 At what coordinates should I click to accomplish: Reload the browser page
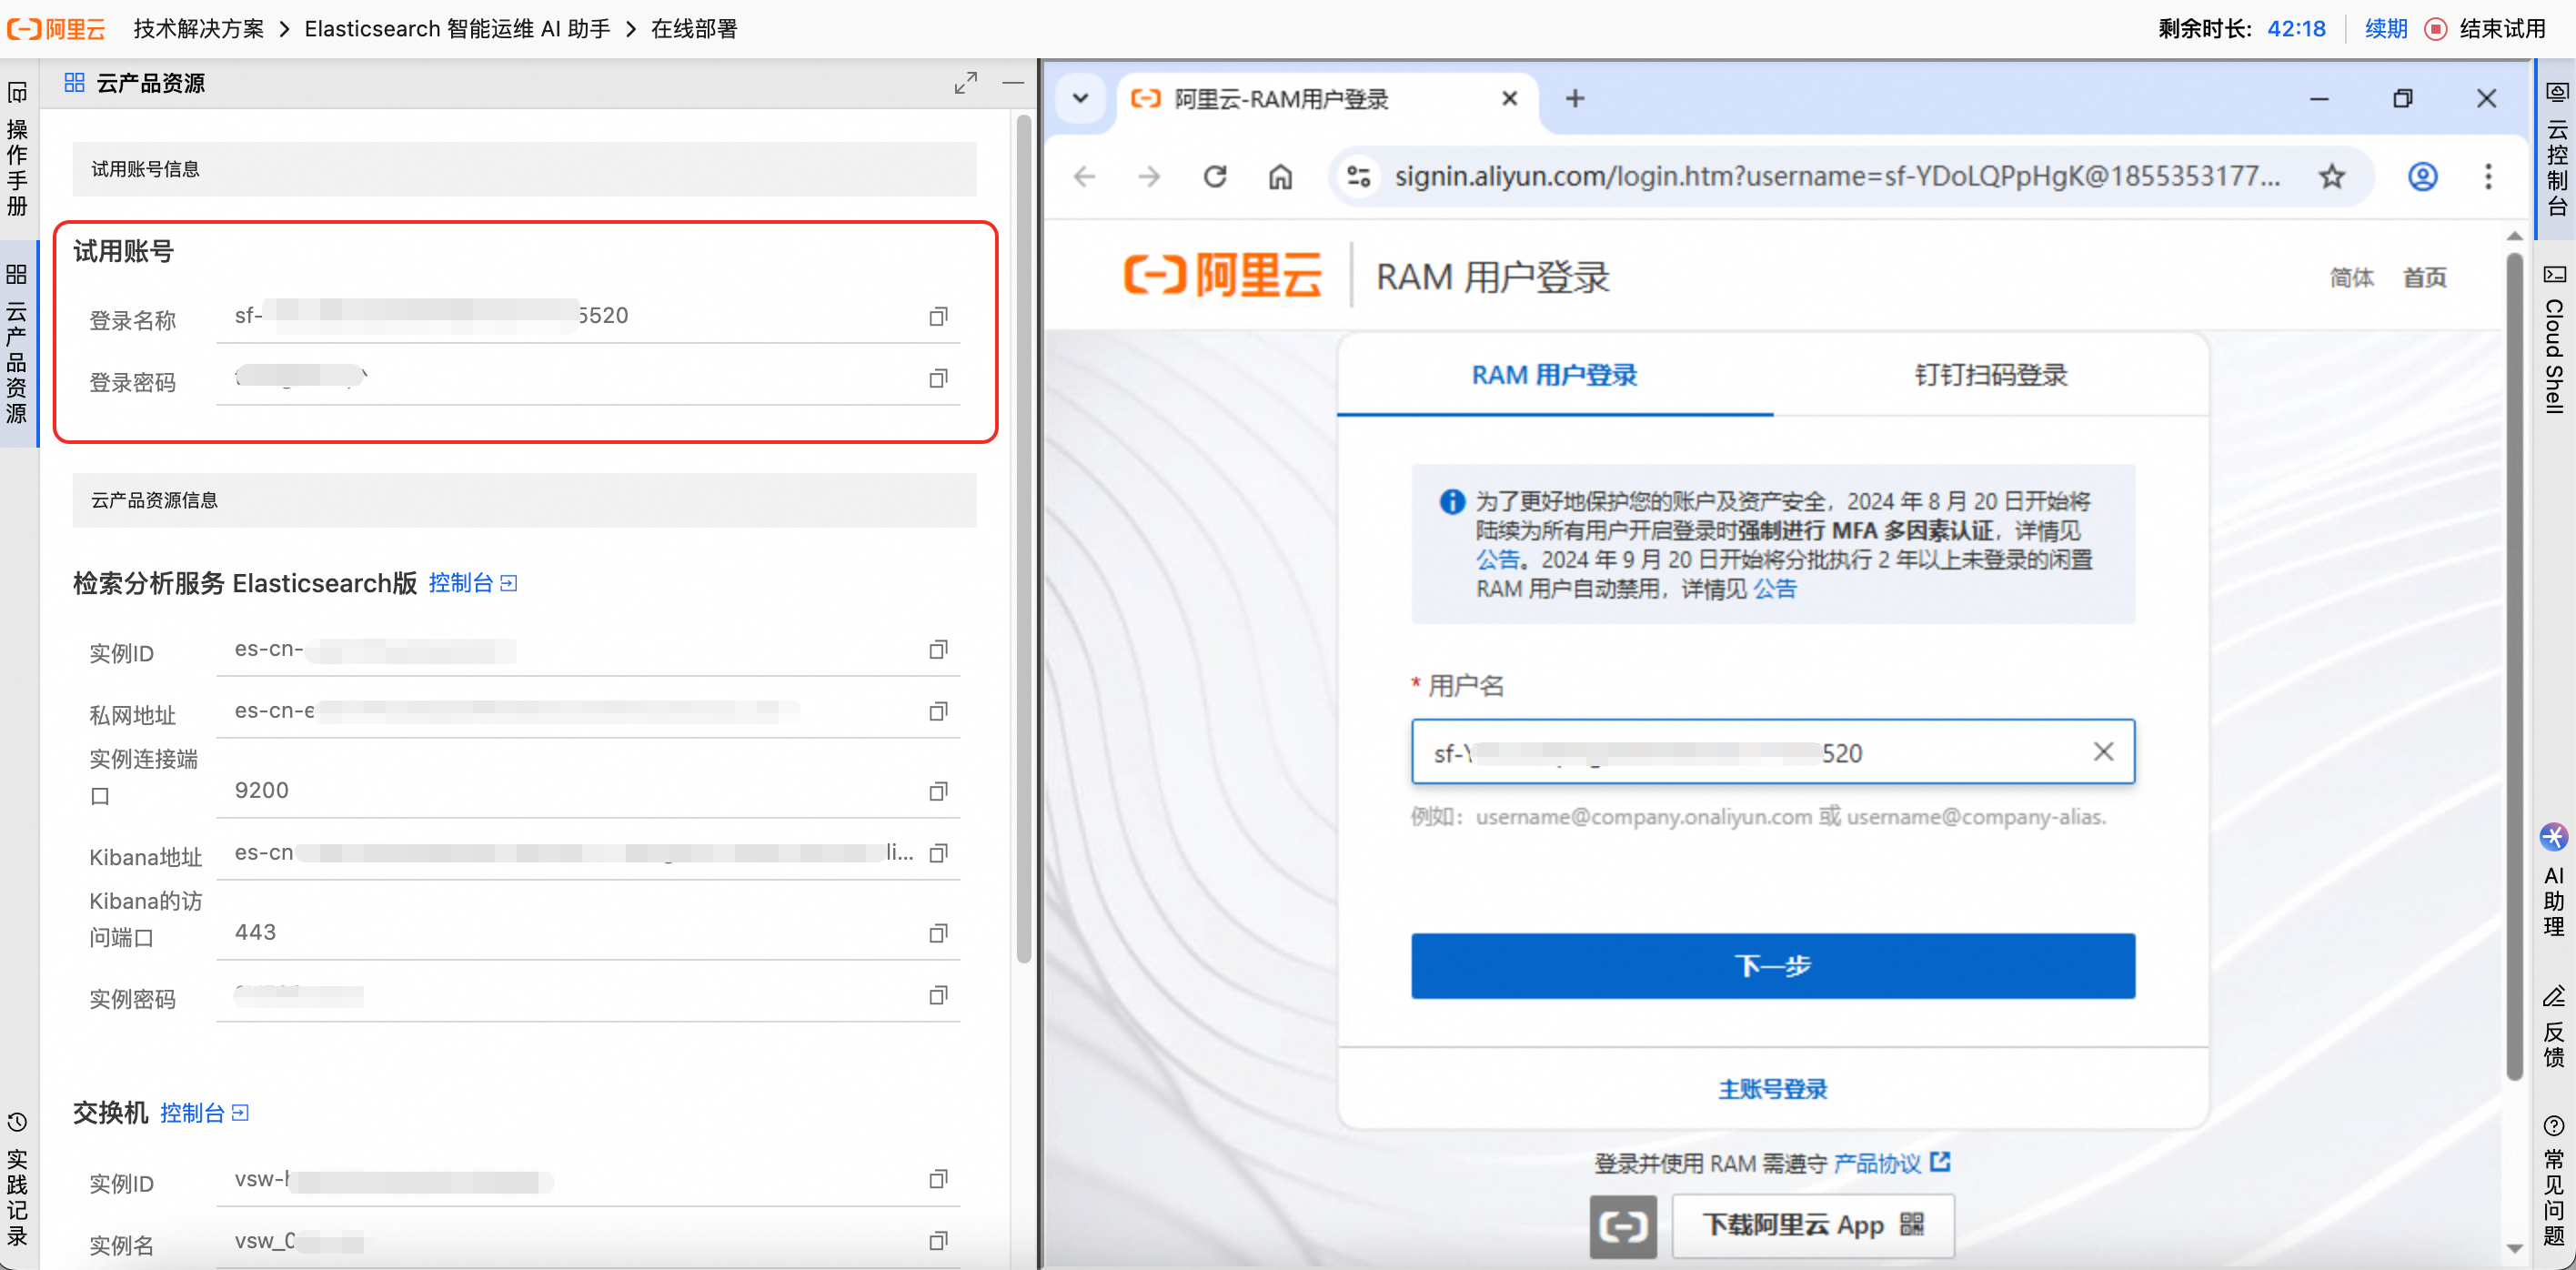(1214, 177)
